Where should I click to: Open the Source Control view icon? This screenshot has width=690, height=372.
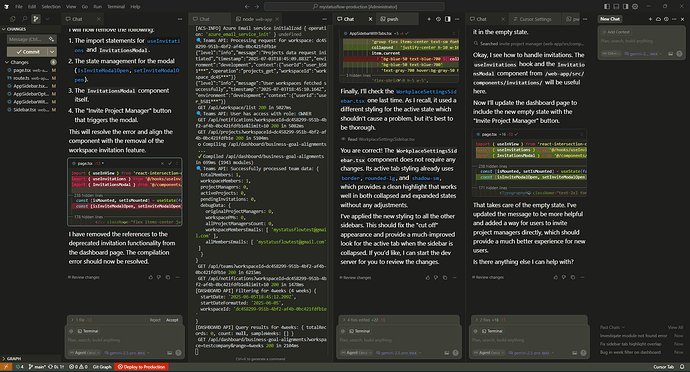tap(36, 19)
